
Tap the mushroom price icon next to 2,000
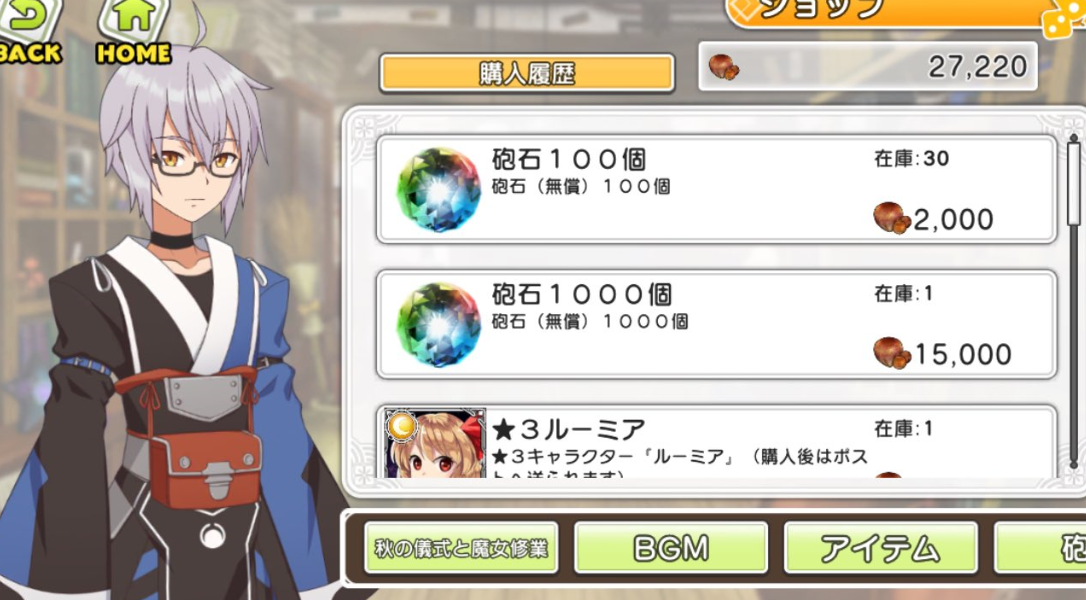891,218
